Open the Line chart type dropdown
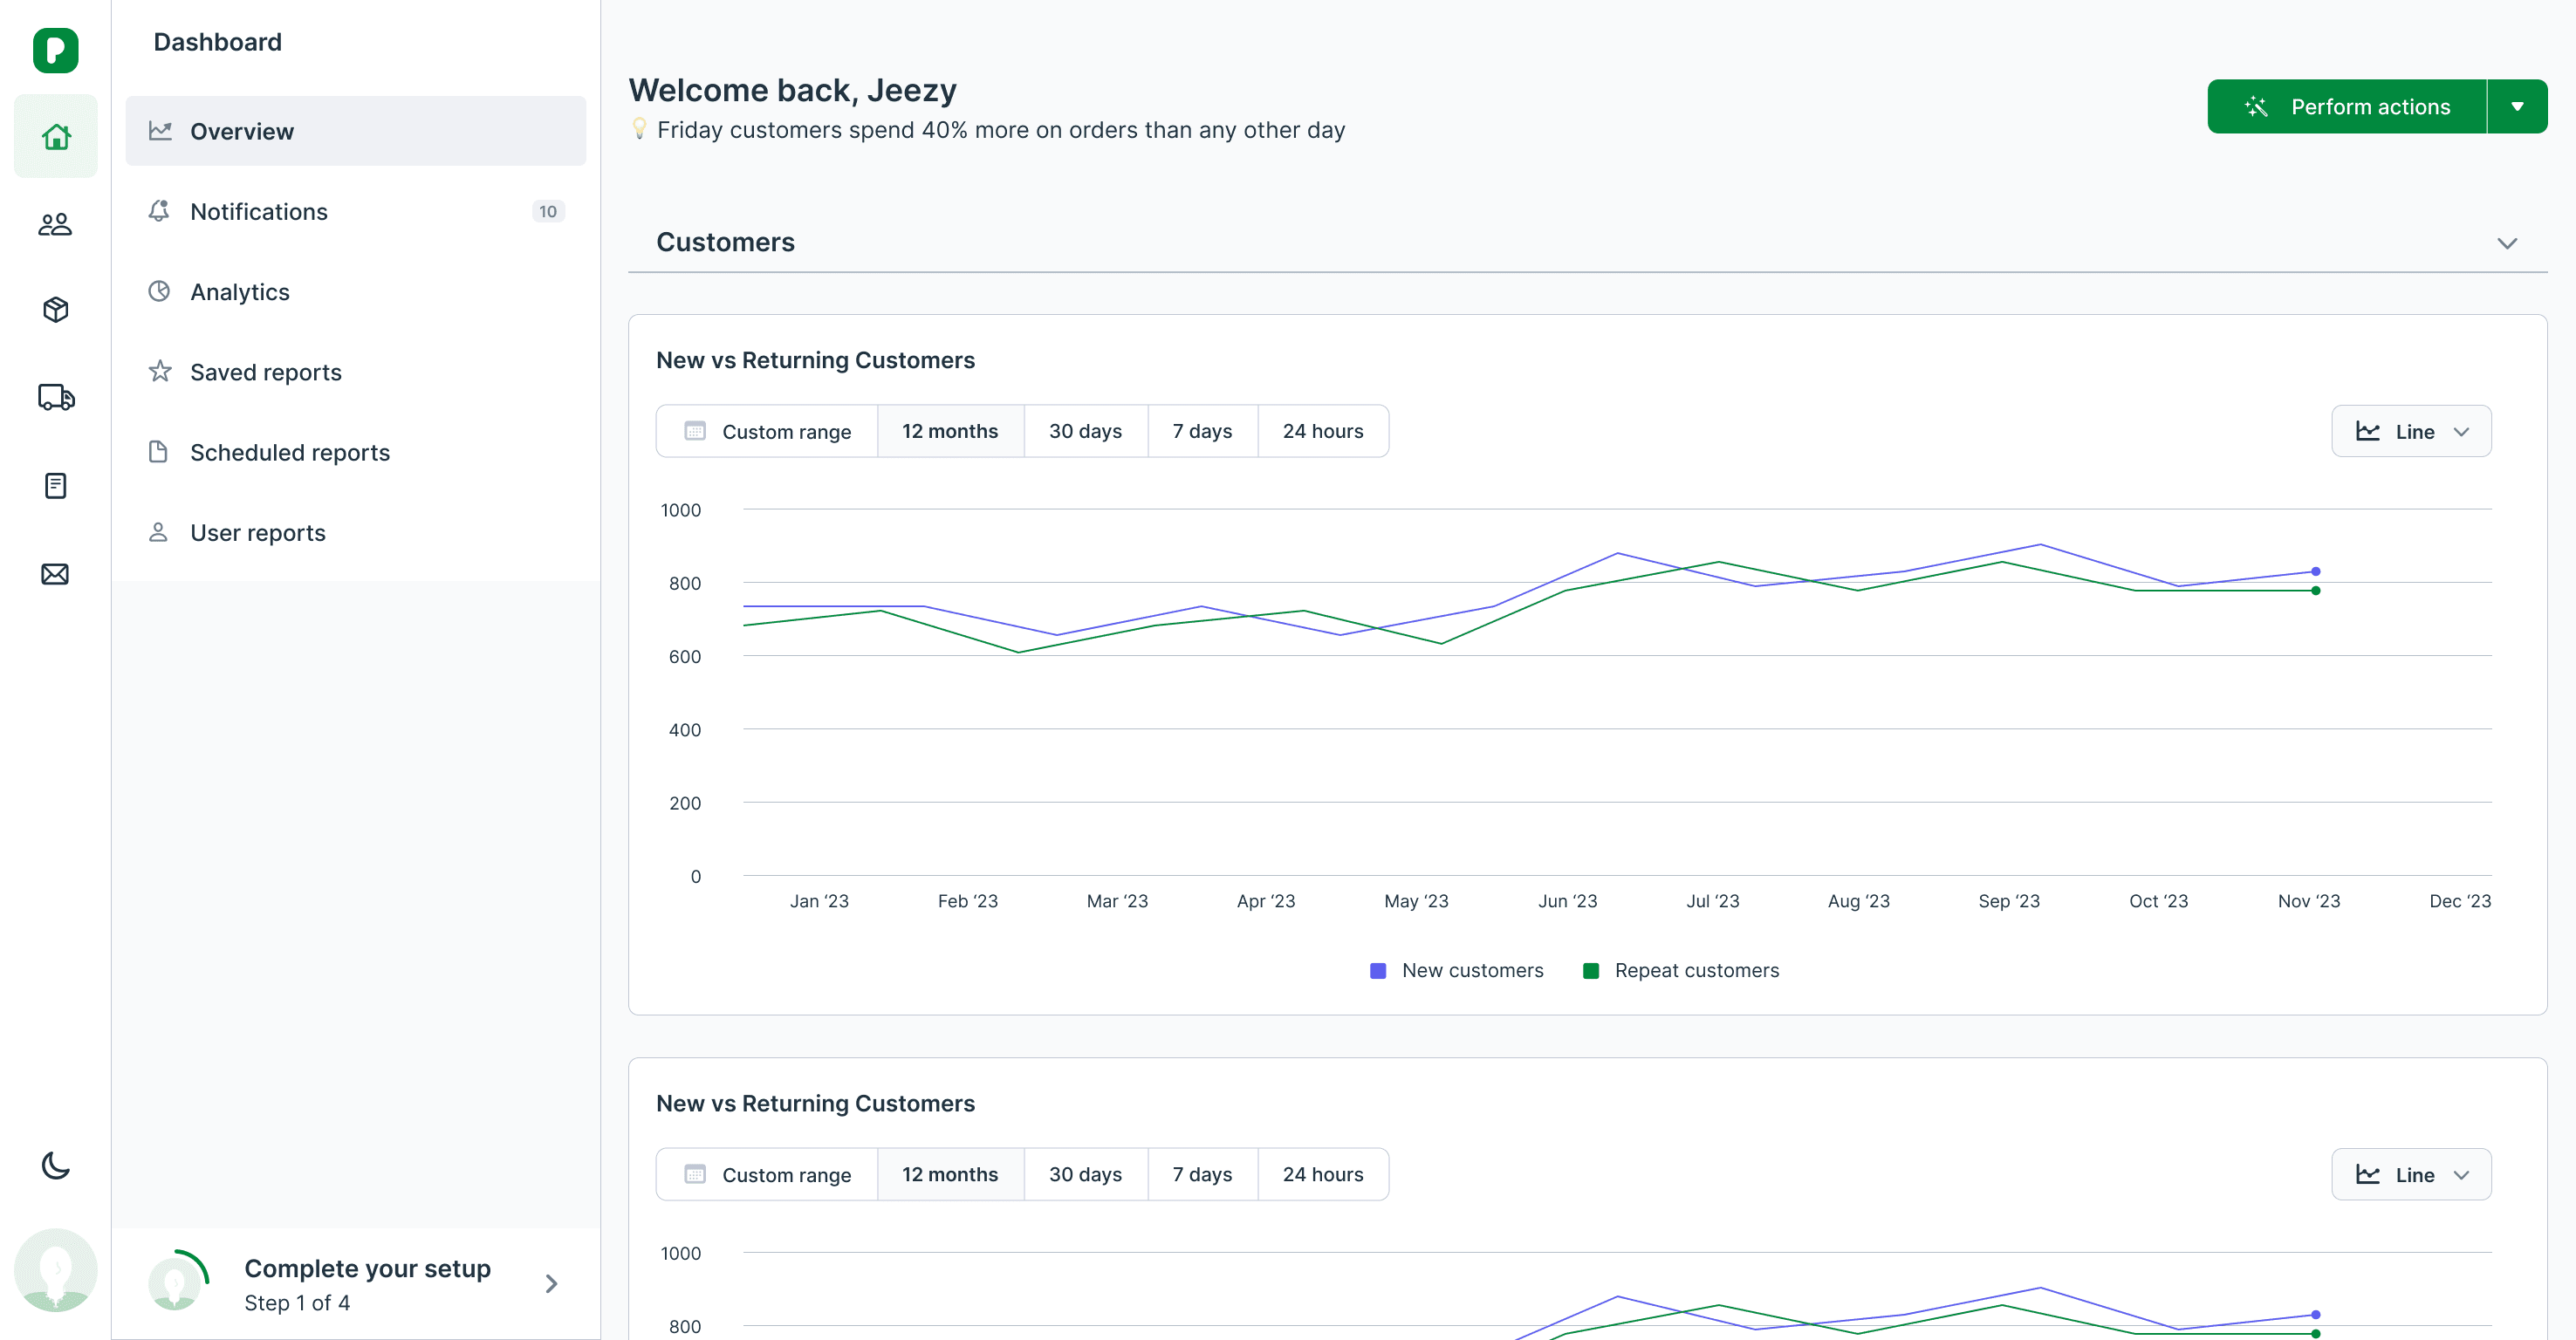Viewport: 2576px width, 1340px height. (2410, 431)
